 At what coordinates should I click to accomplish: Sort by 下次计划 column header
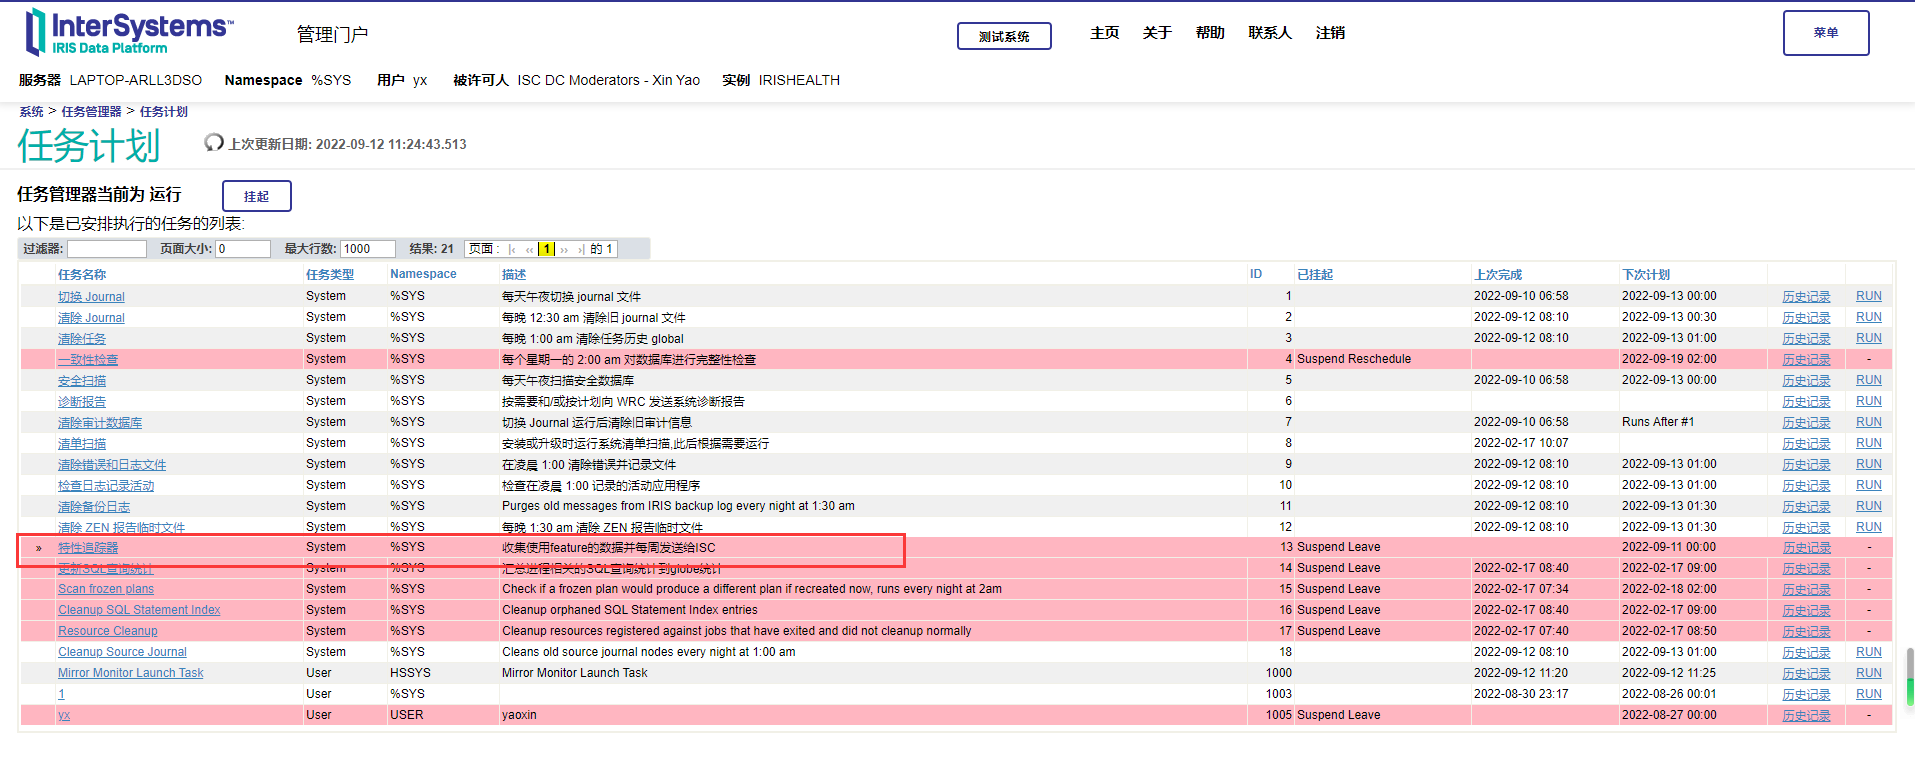pyautogui.click(x=1646, y=274)
